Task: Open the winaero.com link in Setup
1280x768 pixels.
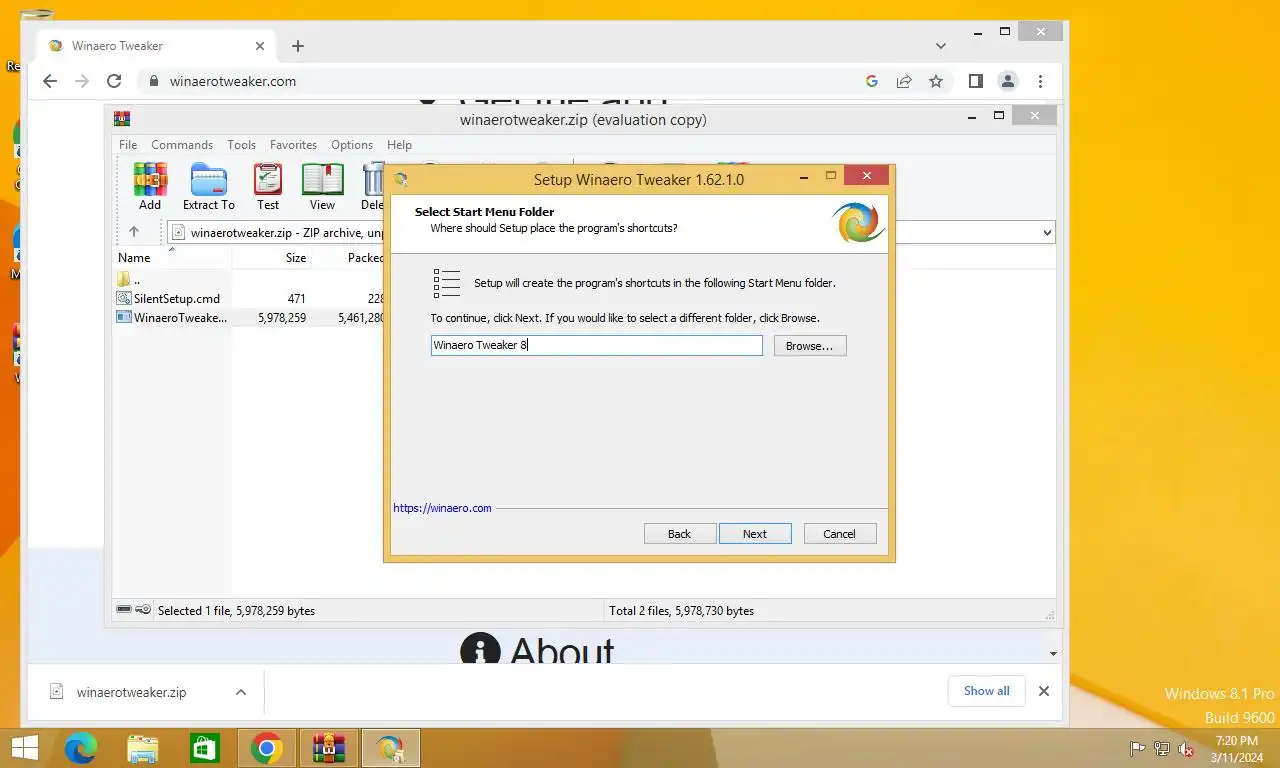Action: tap(442, 508)
